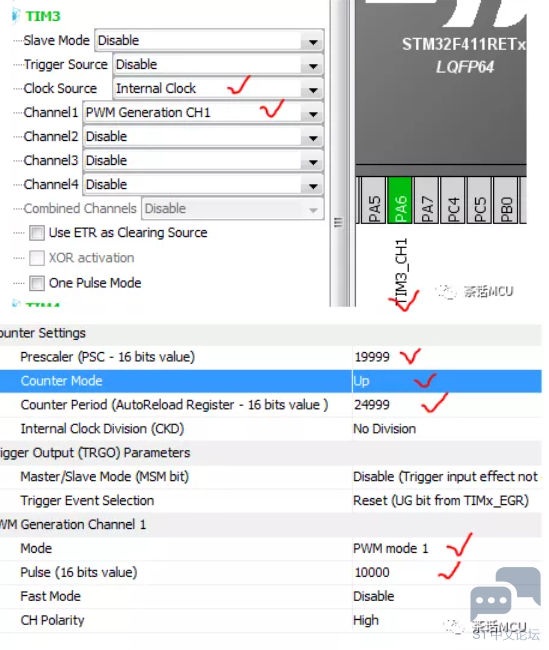Screen dimensions: 549x650
Task: Change the Fast Mode Disable value
Action: point(374,597)
